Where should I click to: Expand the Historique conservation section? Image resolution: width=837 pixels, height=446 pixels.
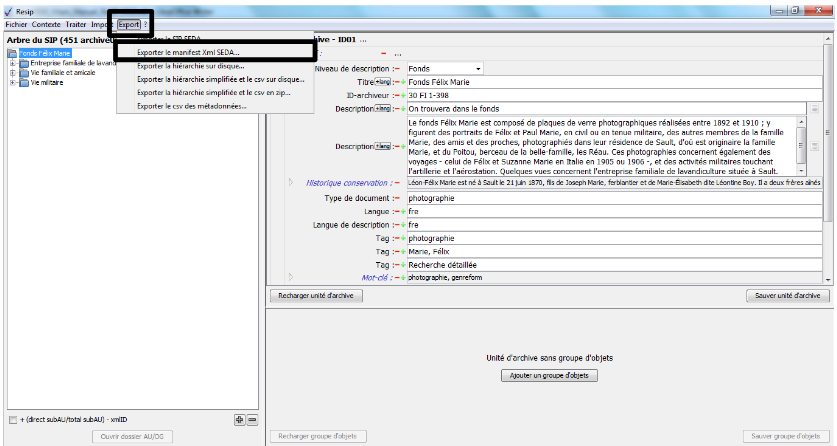click(291, 183)
